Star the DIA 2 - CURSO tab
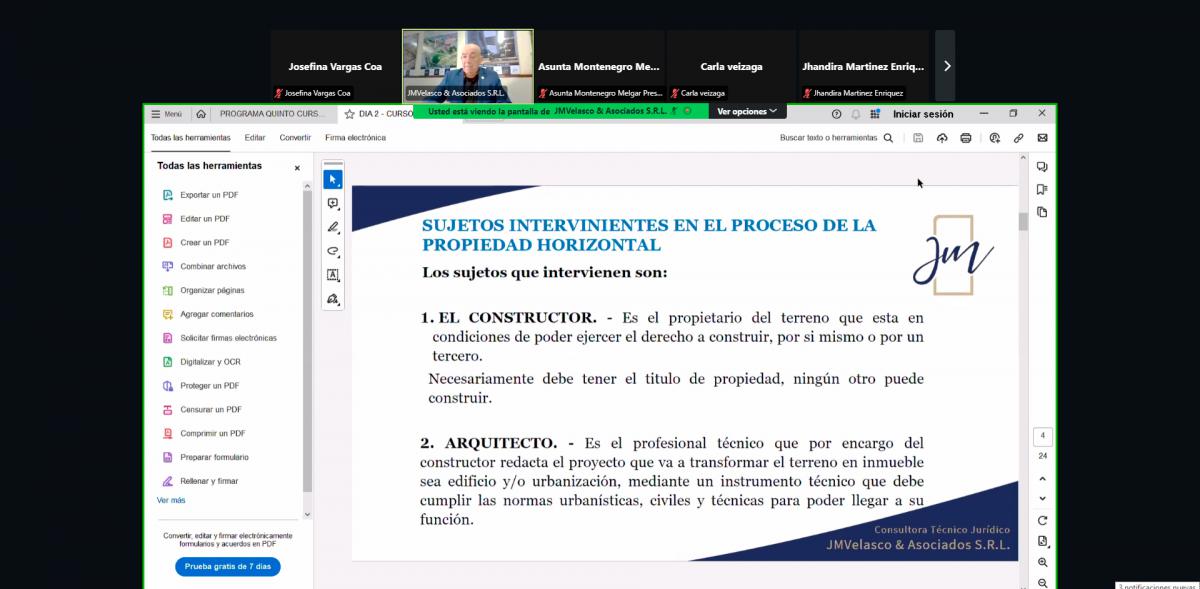The image size is (1200, 589). [349, 114]
